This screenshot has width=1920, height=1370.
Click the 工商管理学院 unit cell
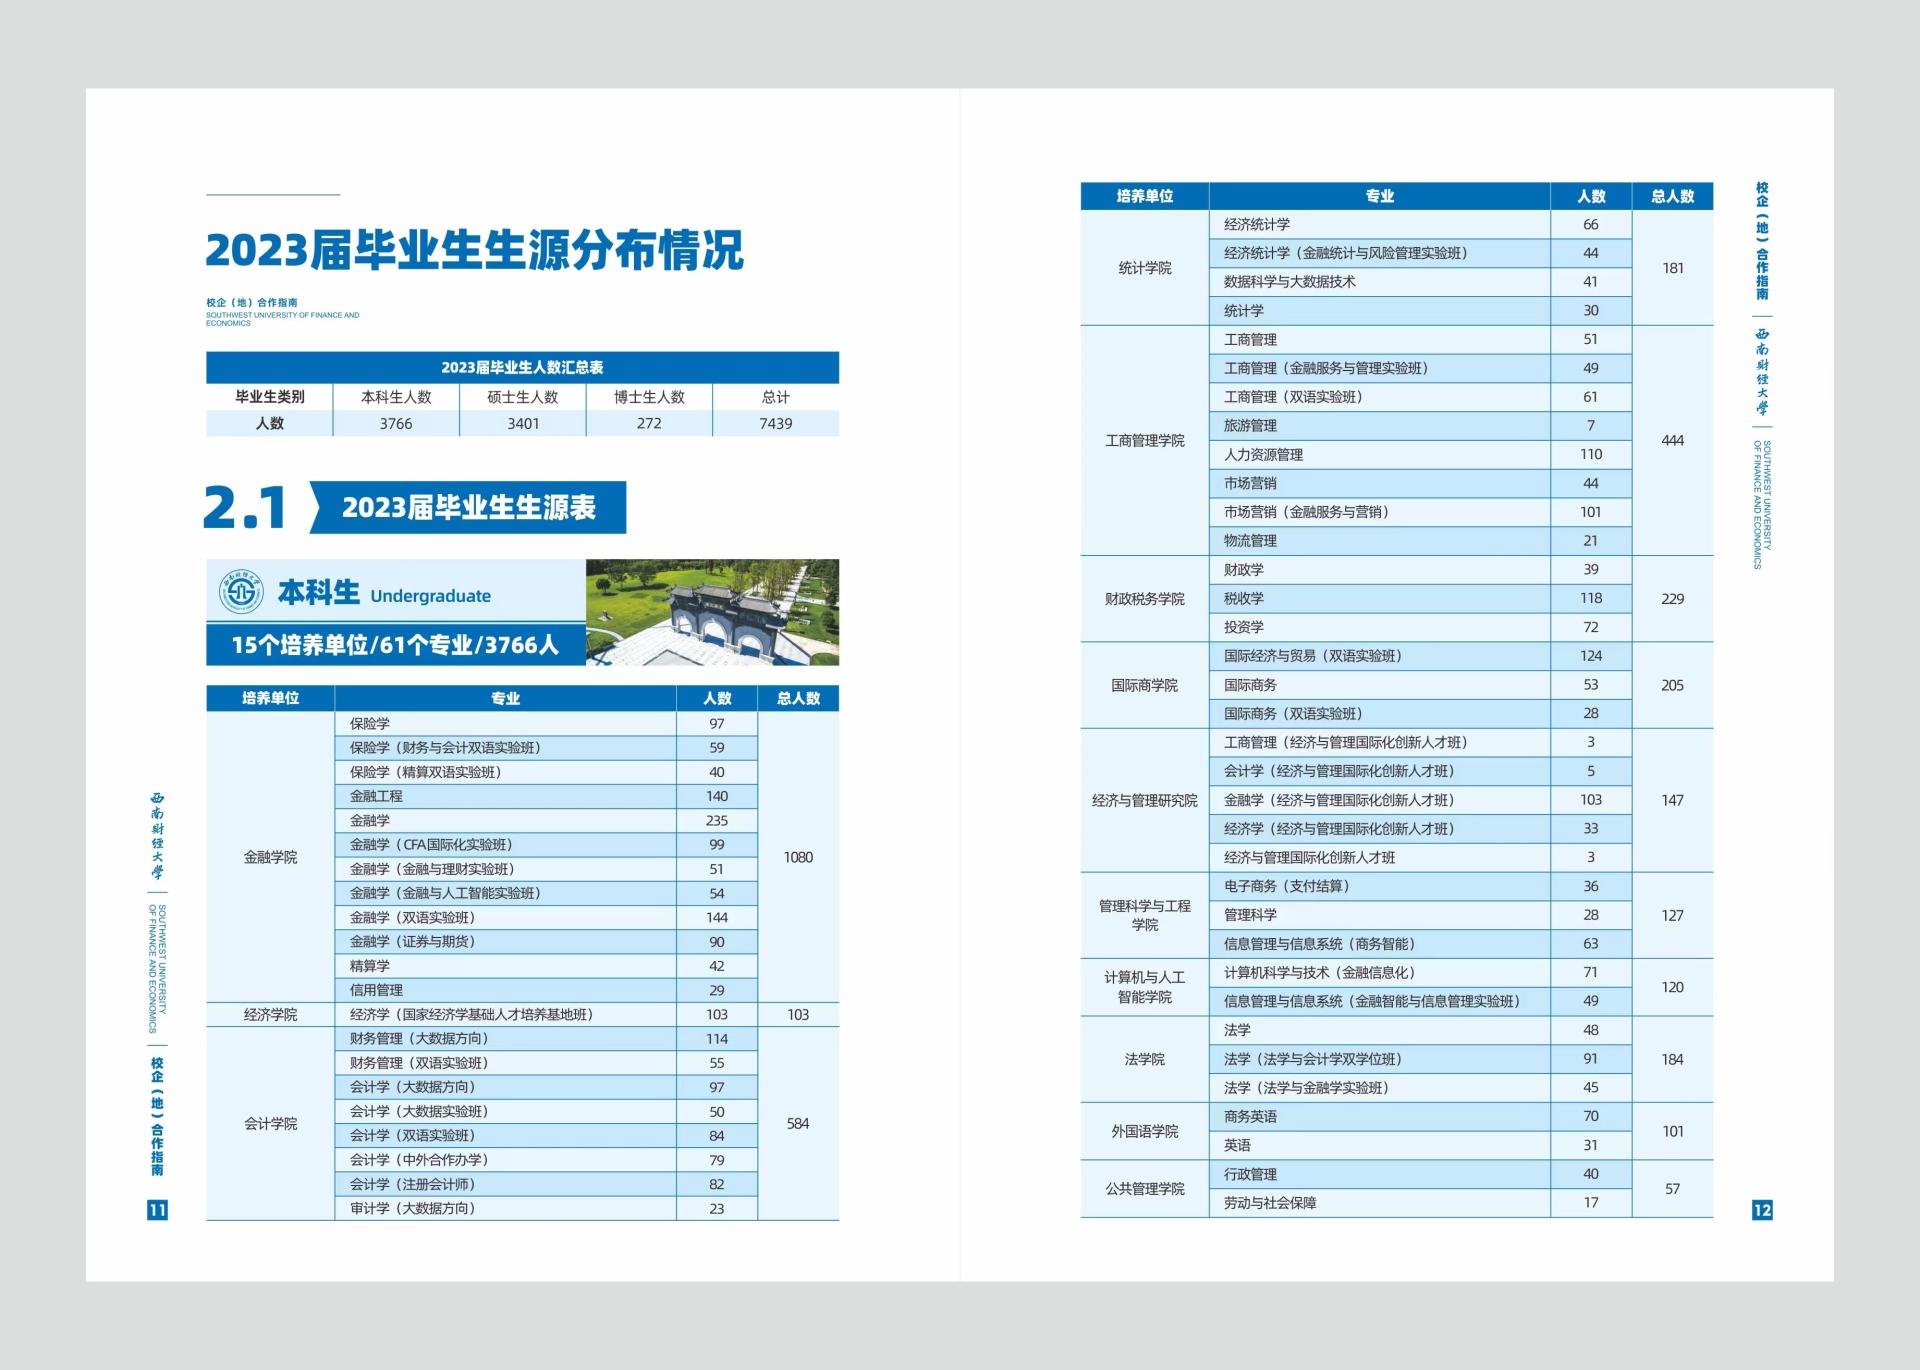pos(1145,440)
